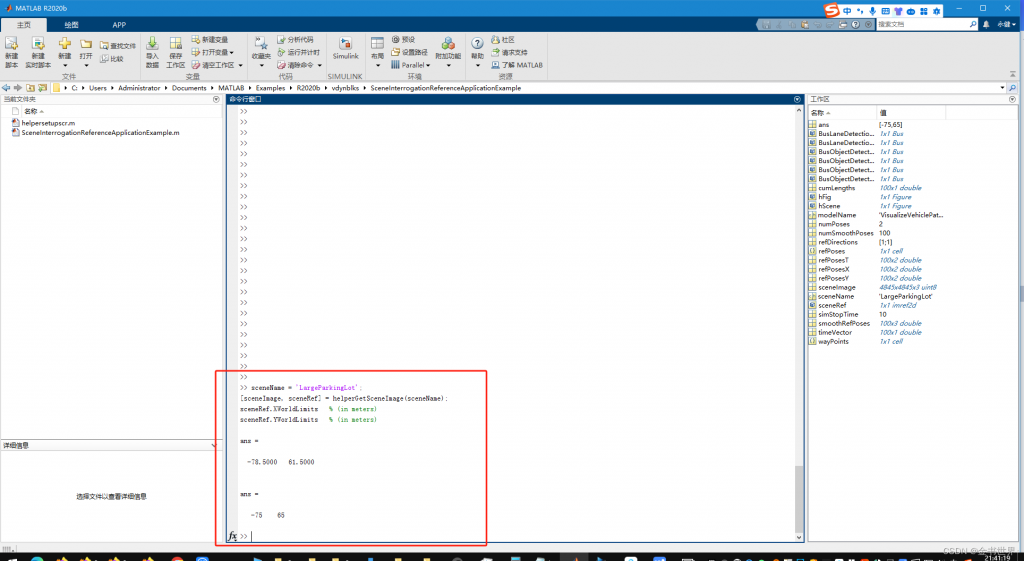The width and height of the screenshot is (1024, 561).
Task: Select helpersetupscr.m in current folder
Action: tap(48, 123)
